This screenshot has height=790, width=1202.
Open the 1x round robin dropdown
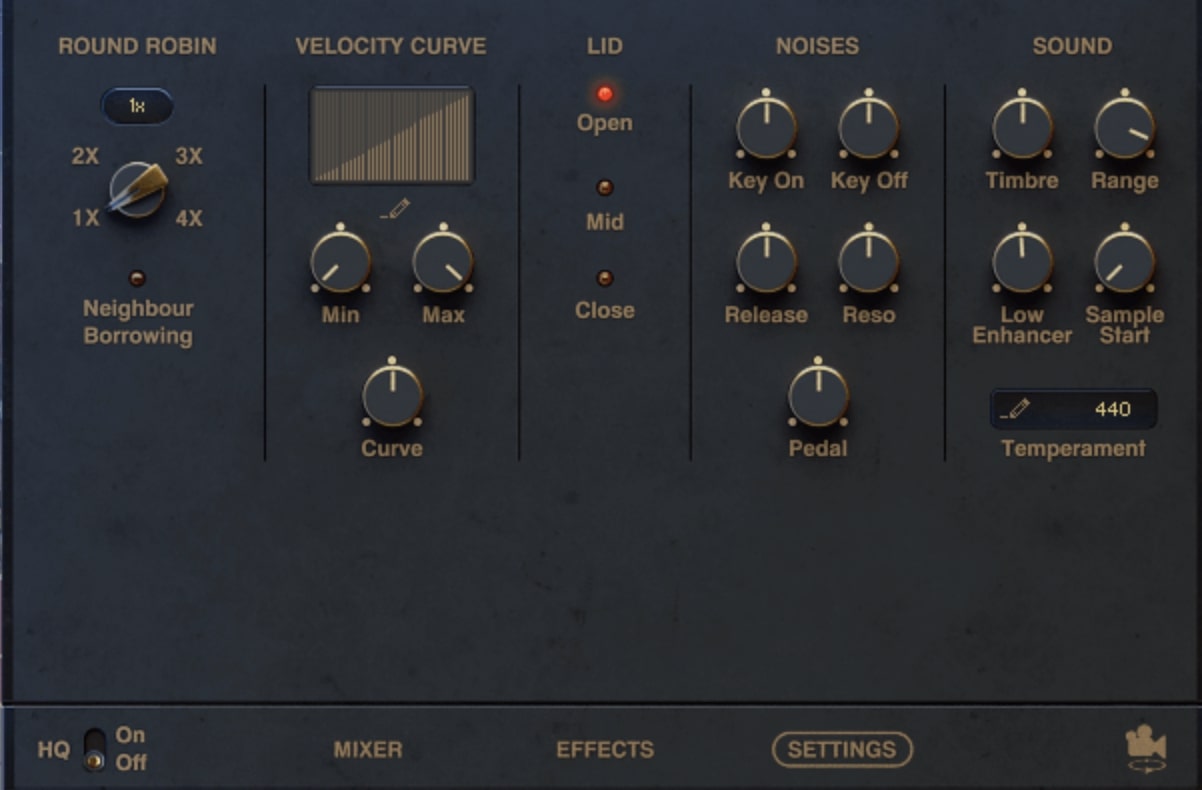click(137, 106)
